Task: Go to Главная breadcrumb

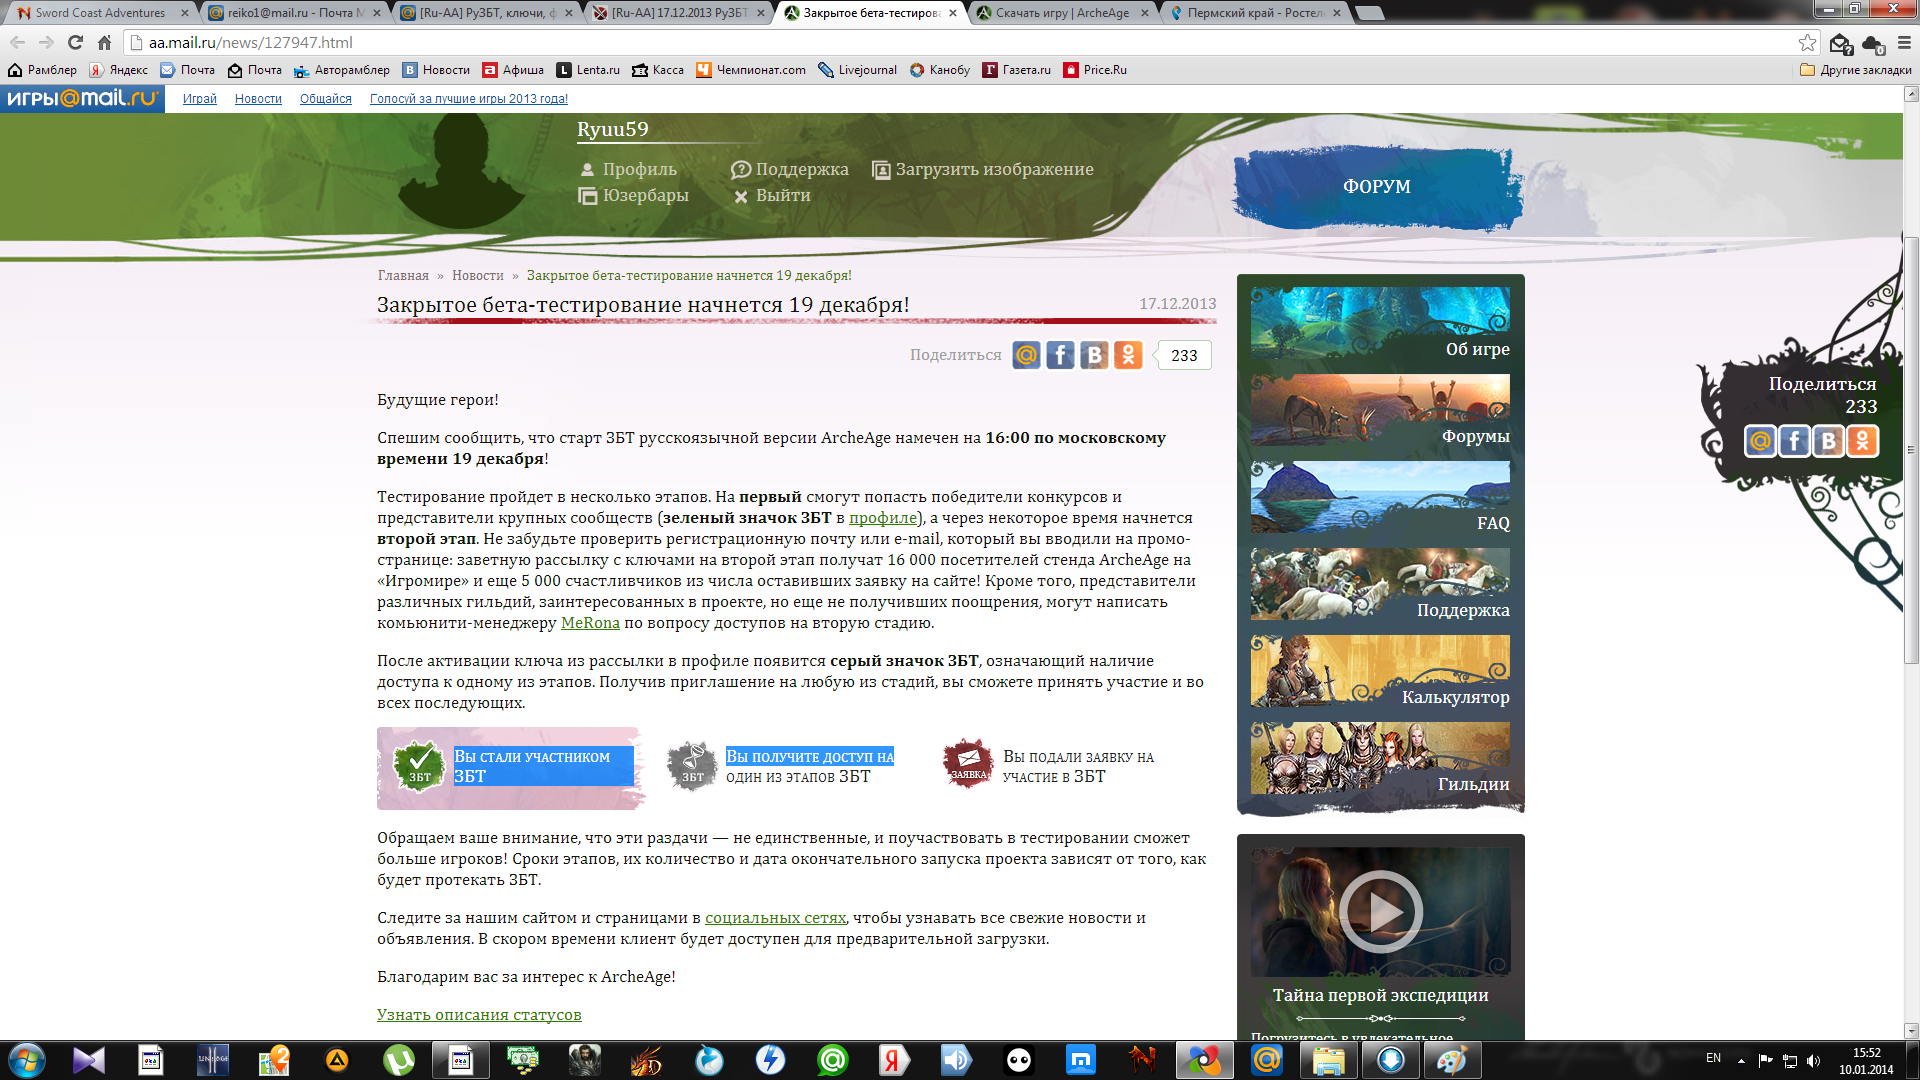Action: pyautogui.click(x=403, y=276)
